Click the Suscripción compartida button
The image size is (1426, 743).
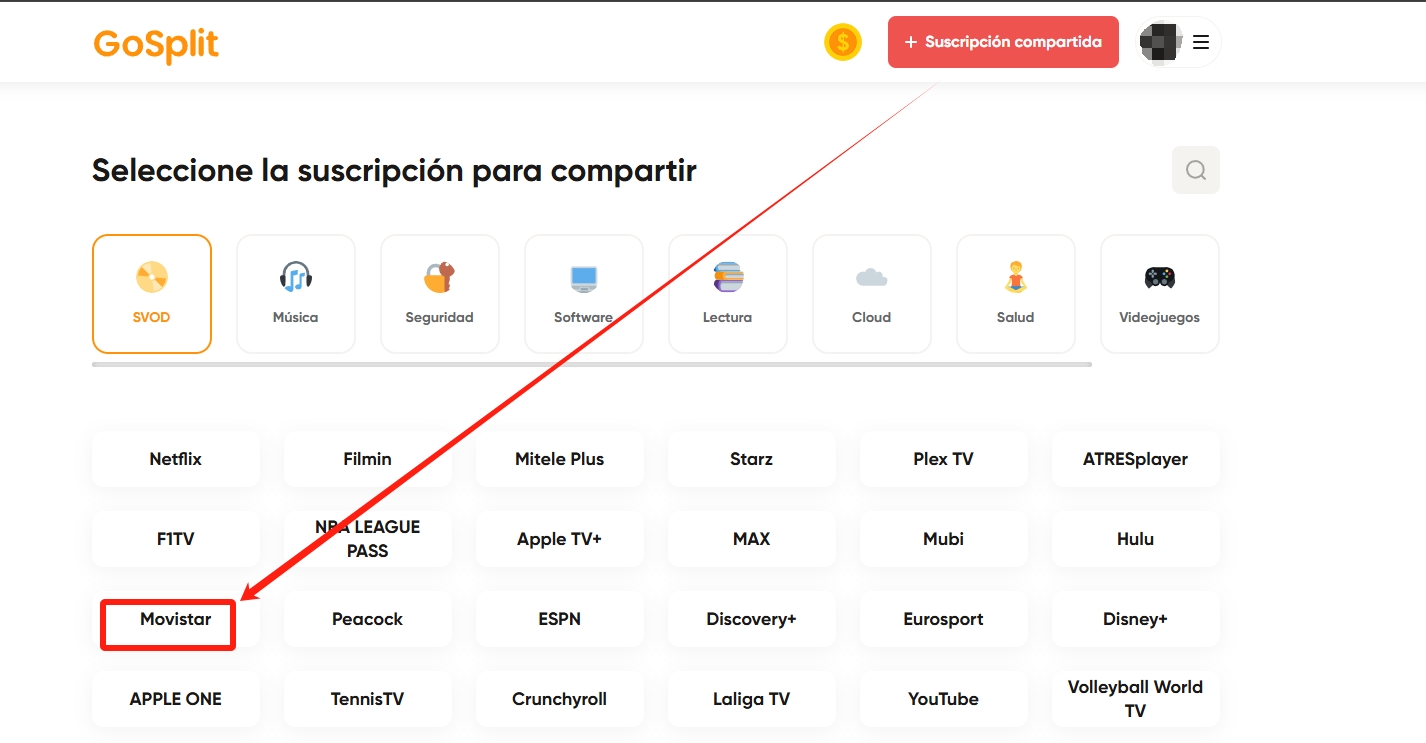point(1003,42)
